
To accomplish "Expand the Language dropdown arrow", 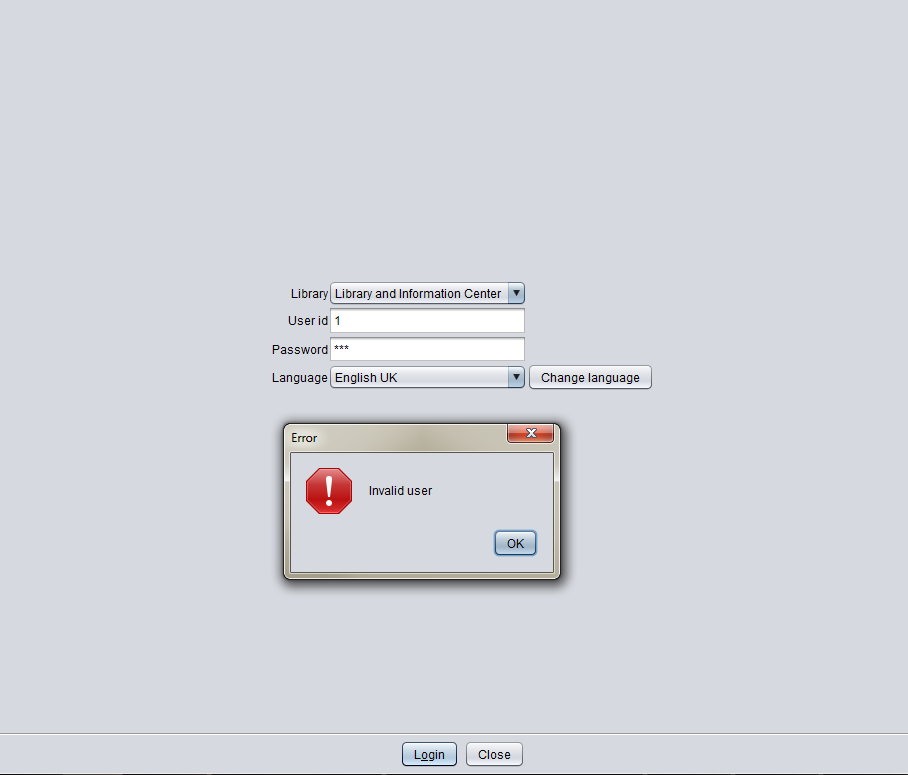I will coord(516,377).
